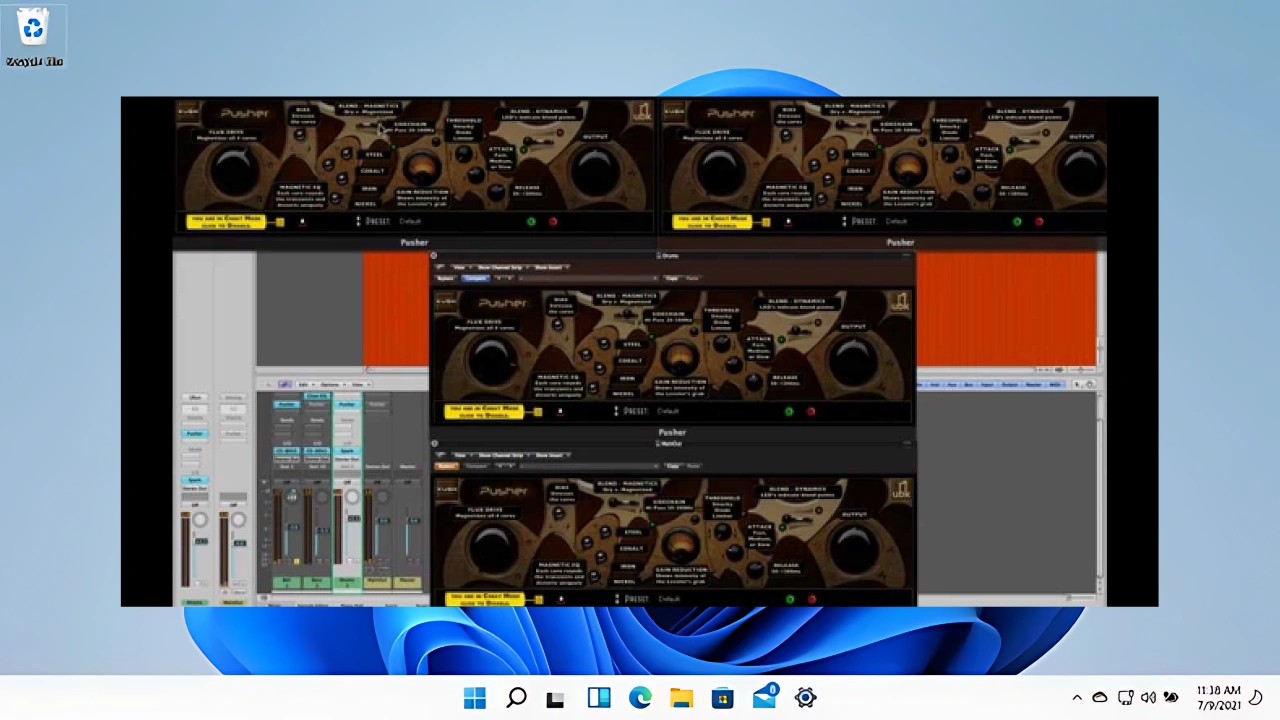Click Blend Dynamics slider in top-left Pusher
The height and width of the screenshot is (720, 1280).
point(537,142)
